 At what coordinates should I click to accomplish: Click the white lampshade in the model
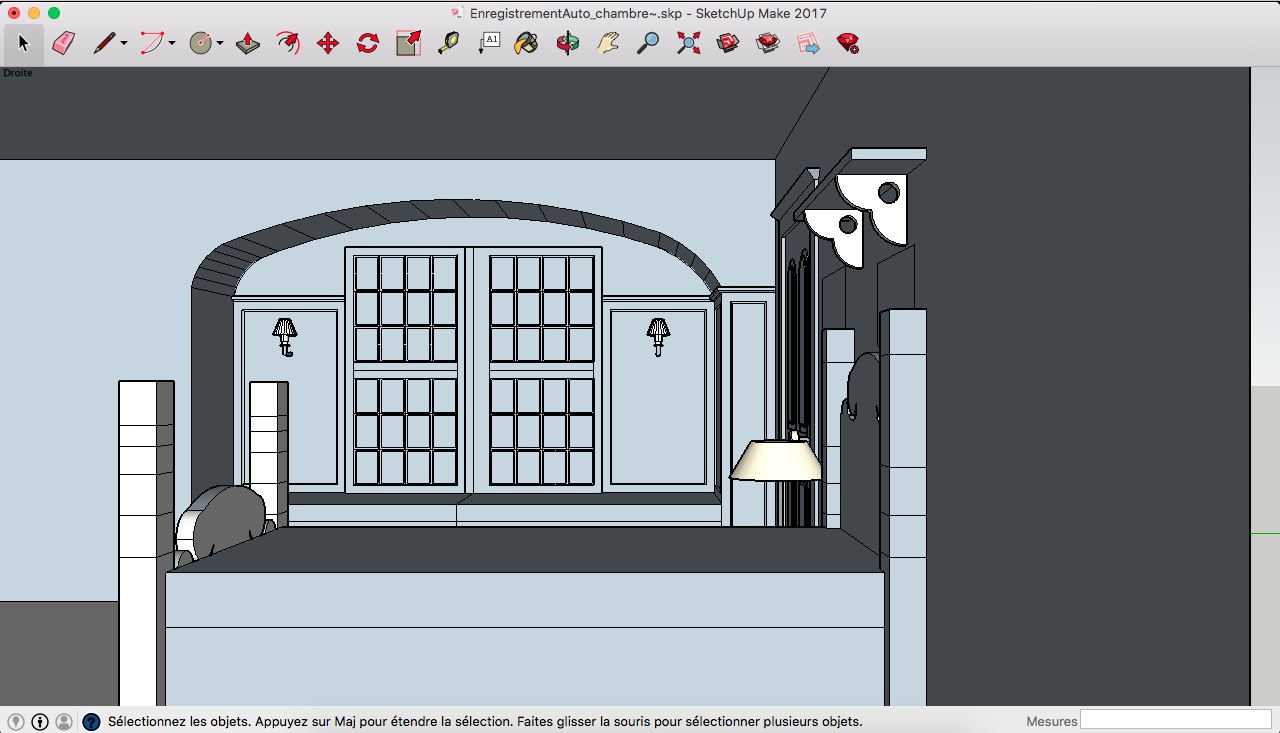coord(776,461)
